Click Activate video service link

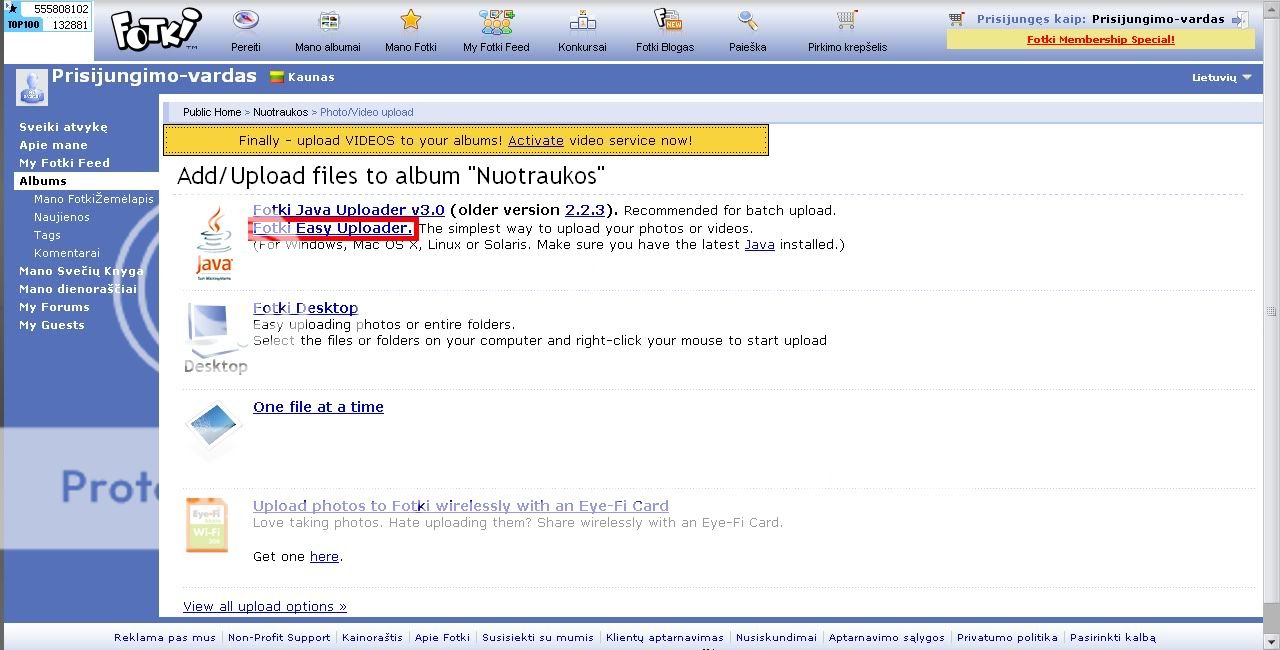click(536, 141)
